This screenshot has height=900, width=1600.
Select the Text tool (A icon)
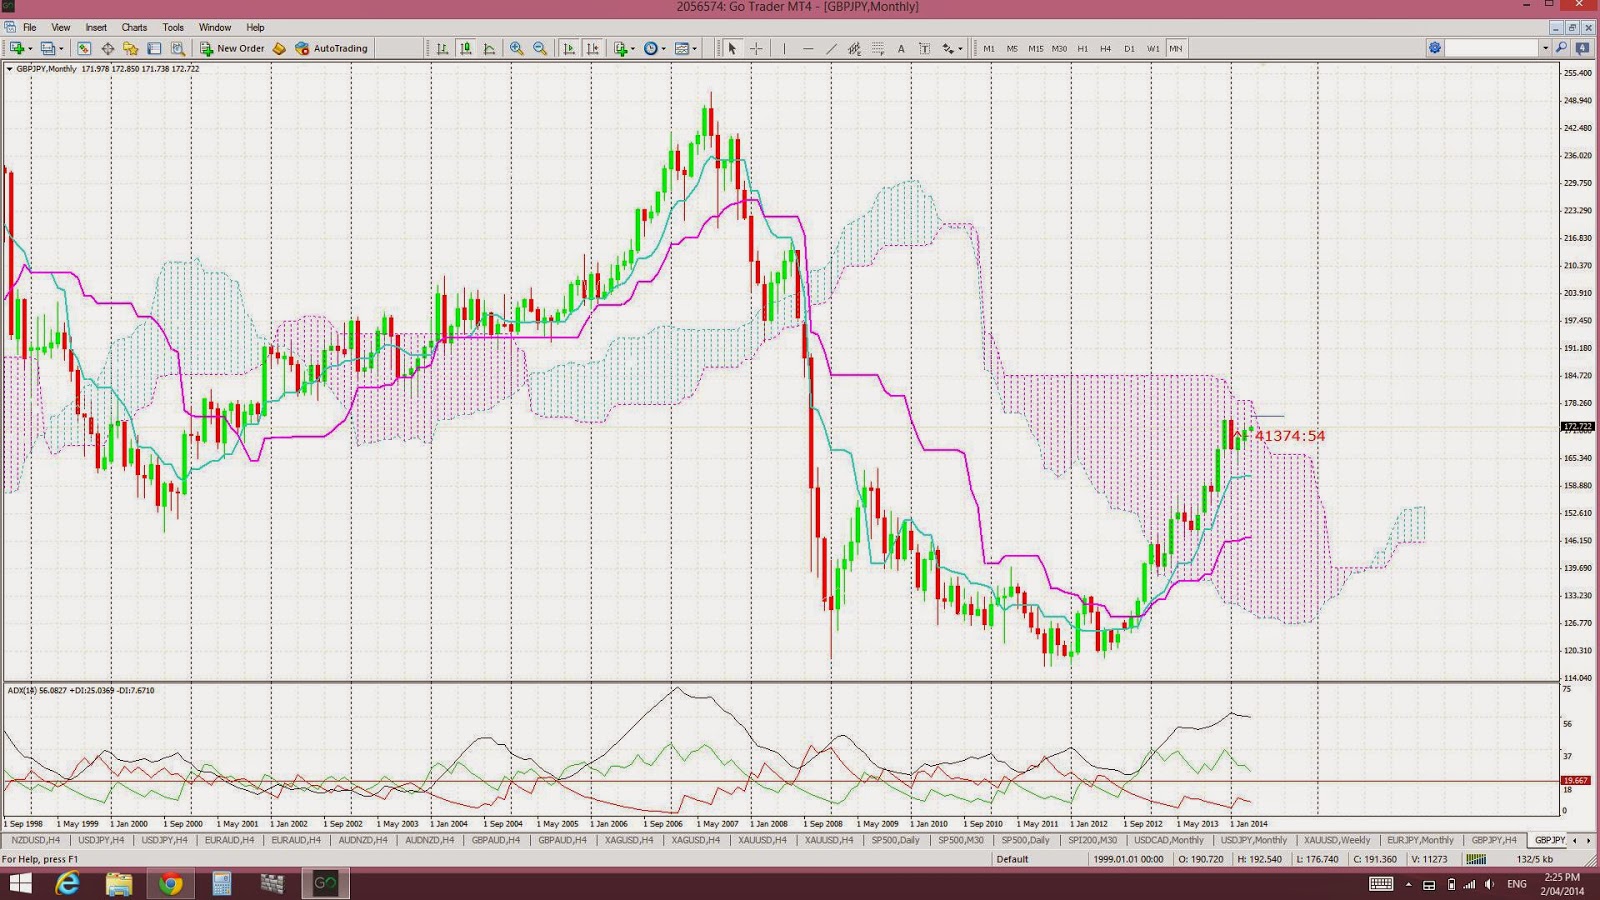coord(901,48)
